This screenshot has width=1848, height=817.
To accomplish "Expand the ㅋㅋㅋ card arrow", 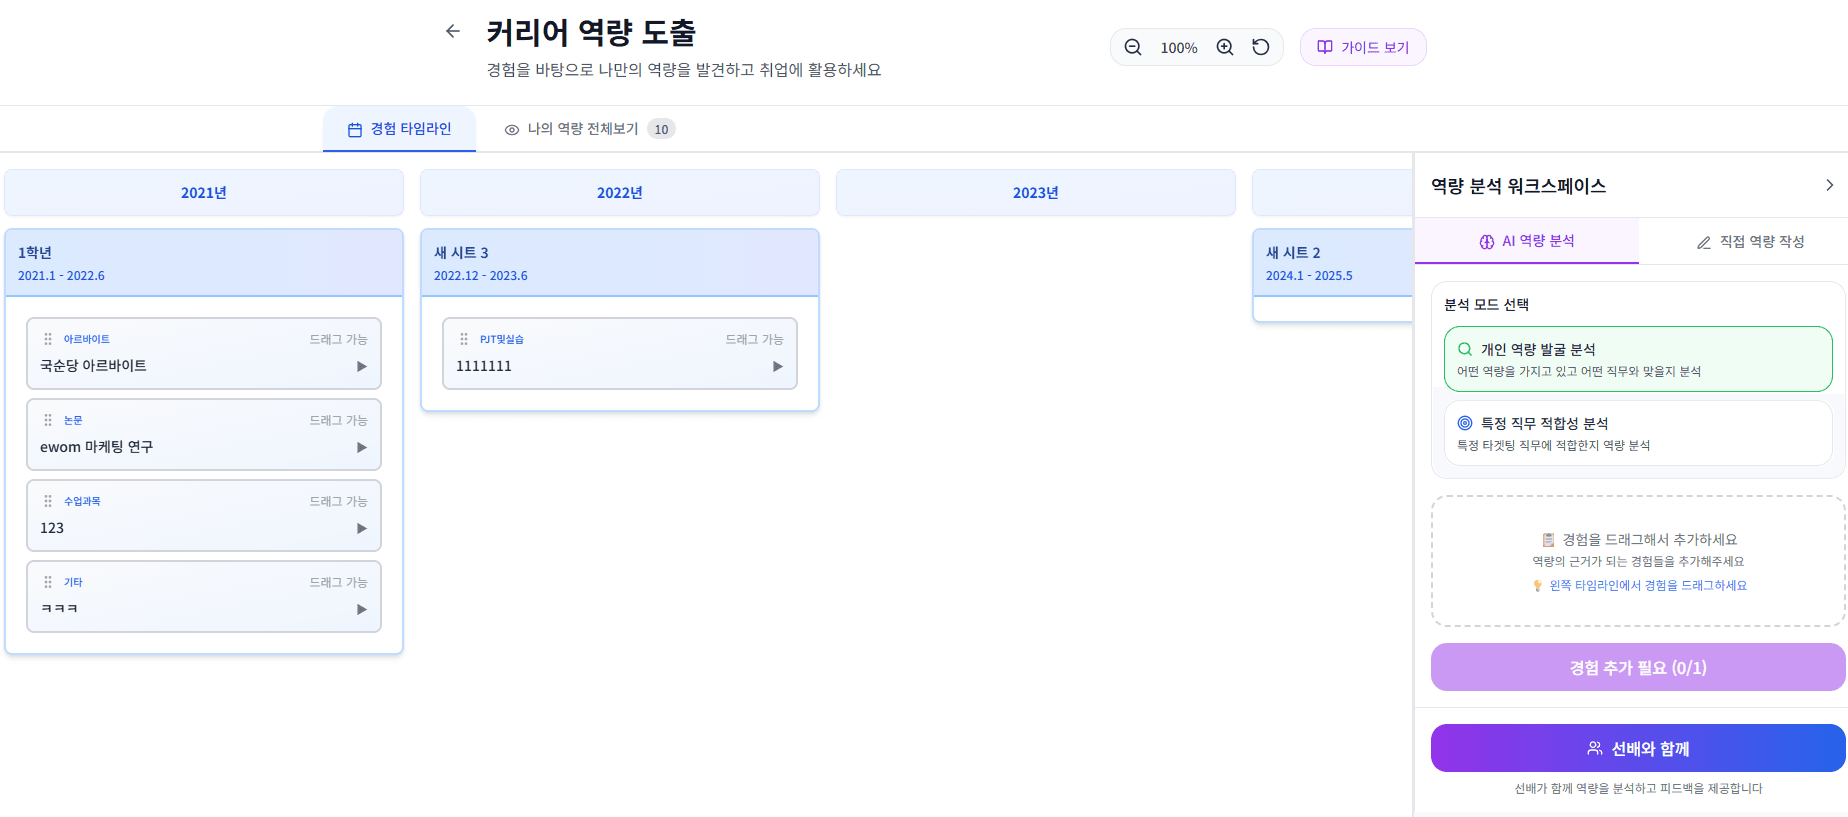I will point(362,609).
